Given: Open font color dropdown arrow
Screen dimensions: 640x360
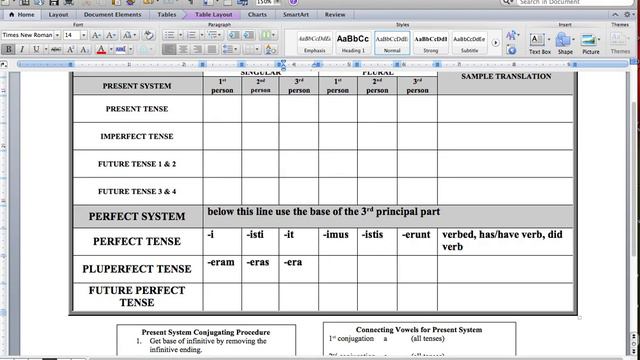Looking at the screenshot, I should pos(110,49).
